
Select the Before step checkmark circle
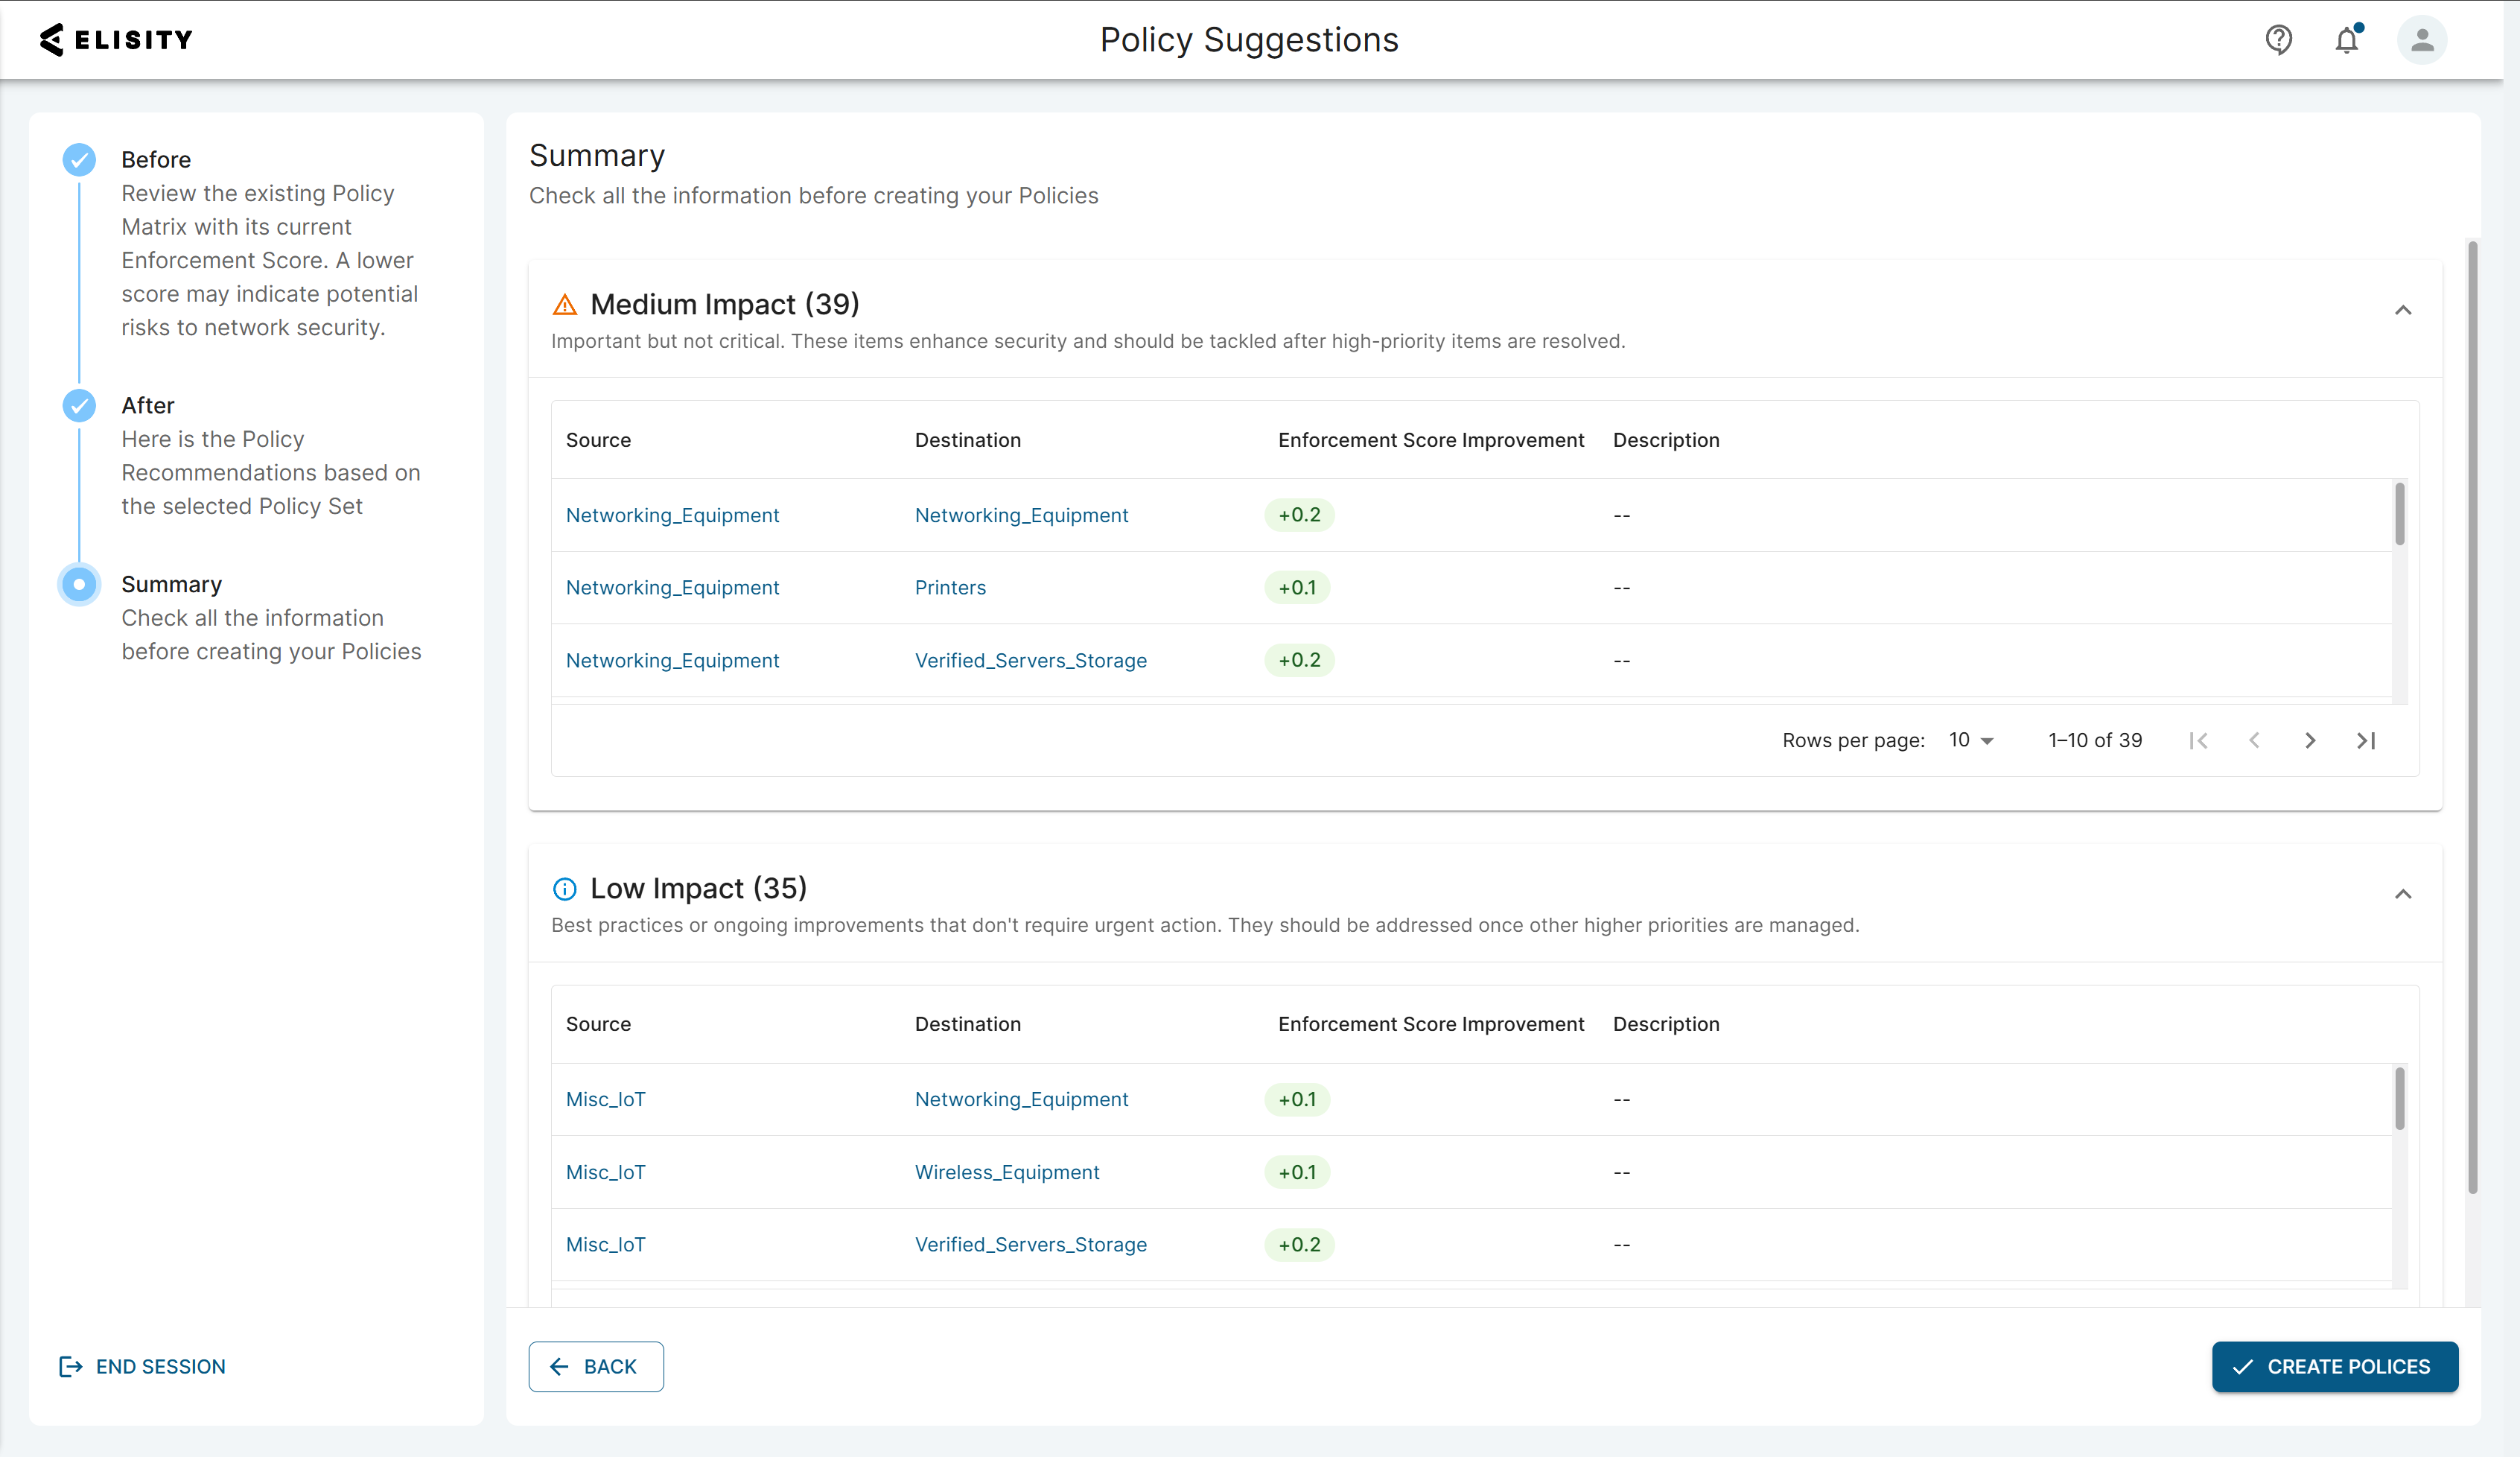tap(79, 160)
